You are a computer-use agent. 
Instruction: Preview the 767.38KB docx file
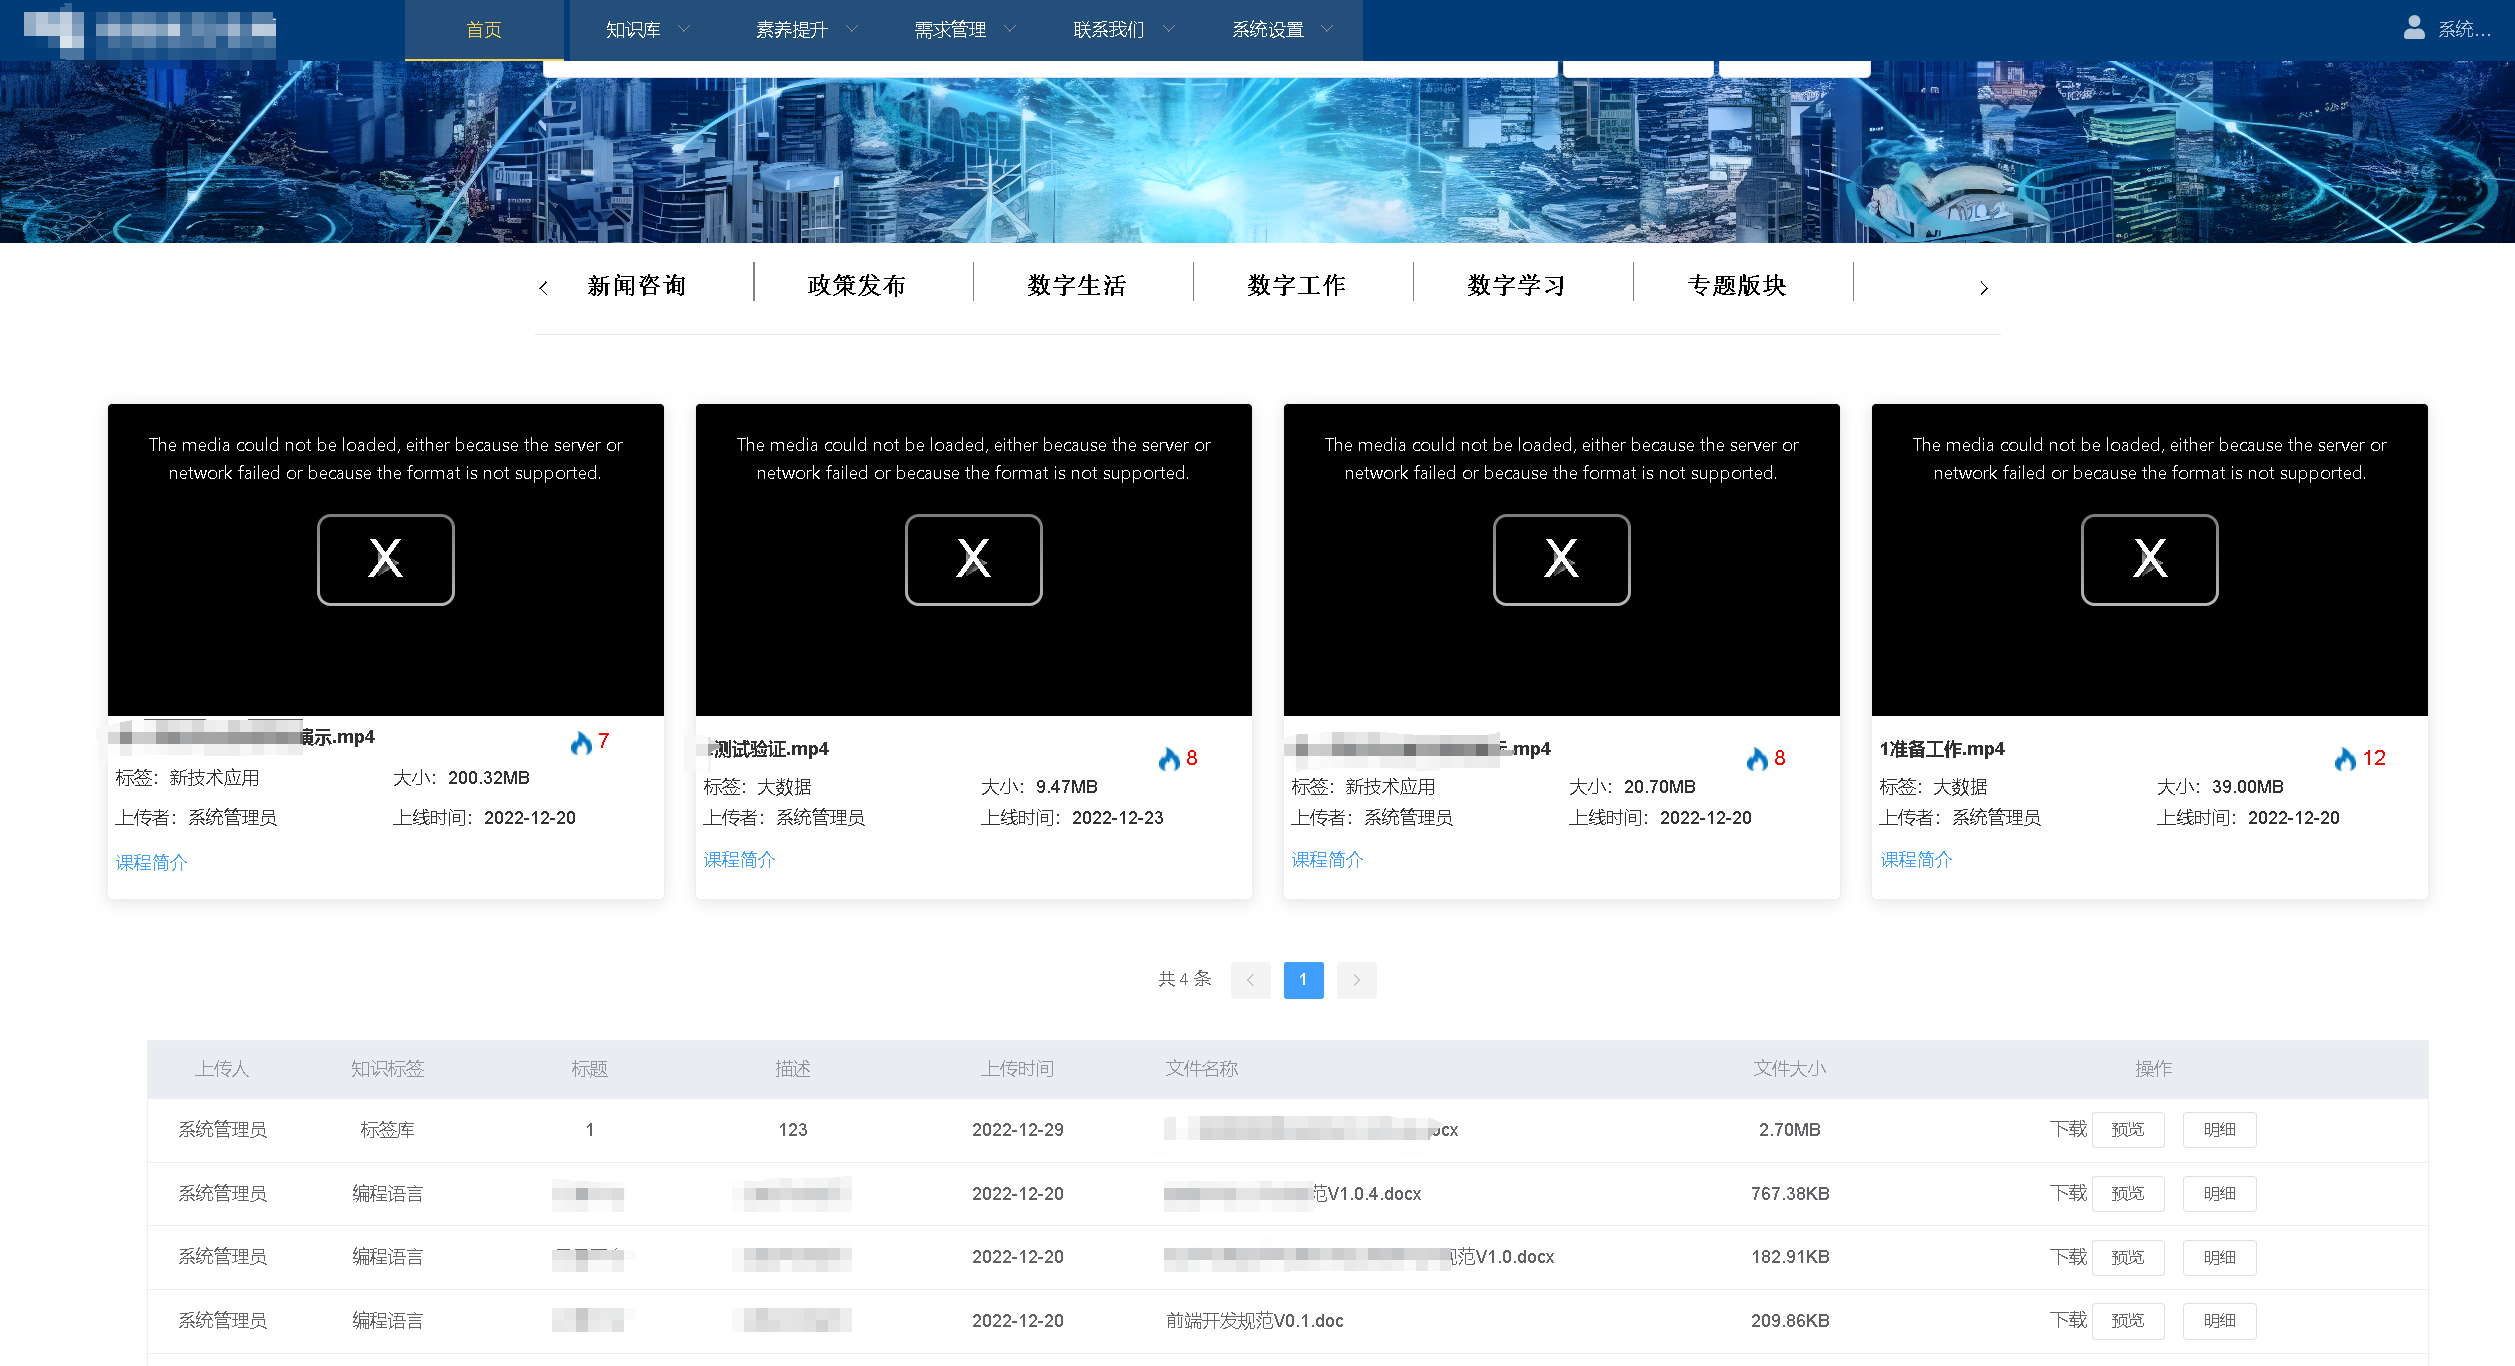(x=2128, y=1194)
